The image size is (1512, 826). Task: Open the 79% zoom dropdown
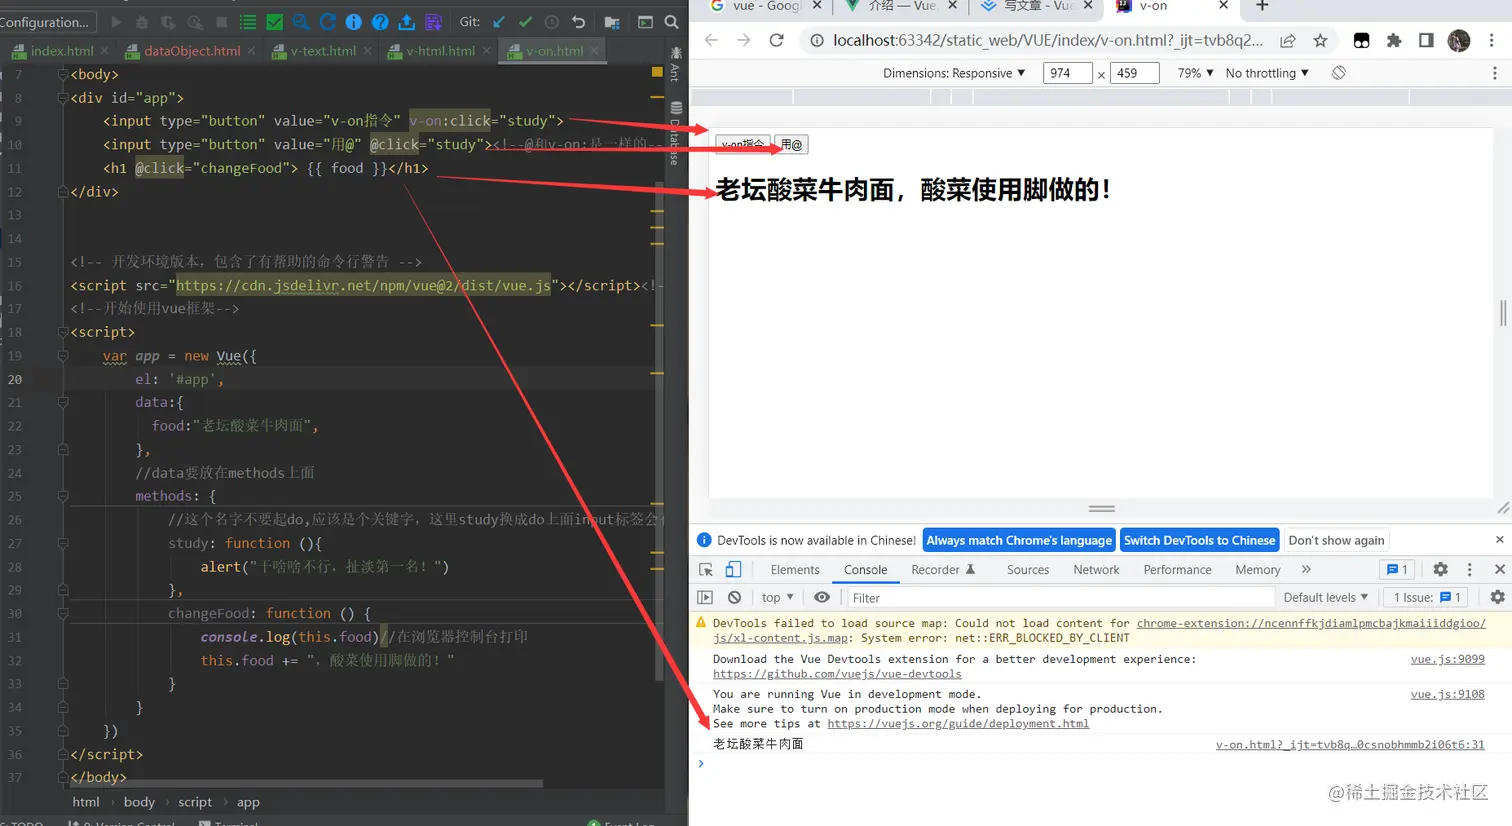point(1196,73)
